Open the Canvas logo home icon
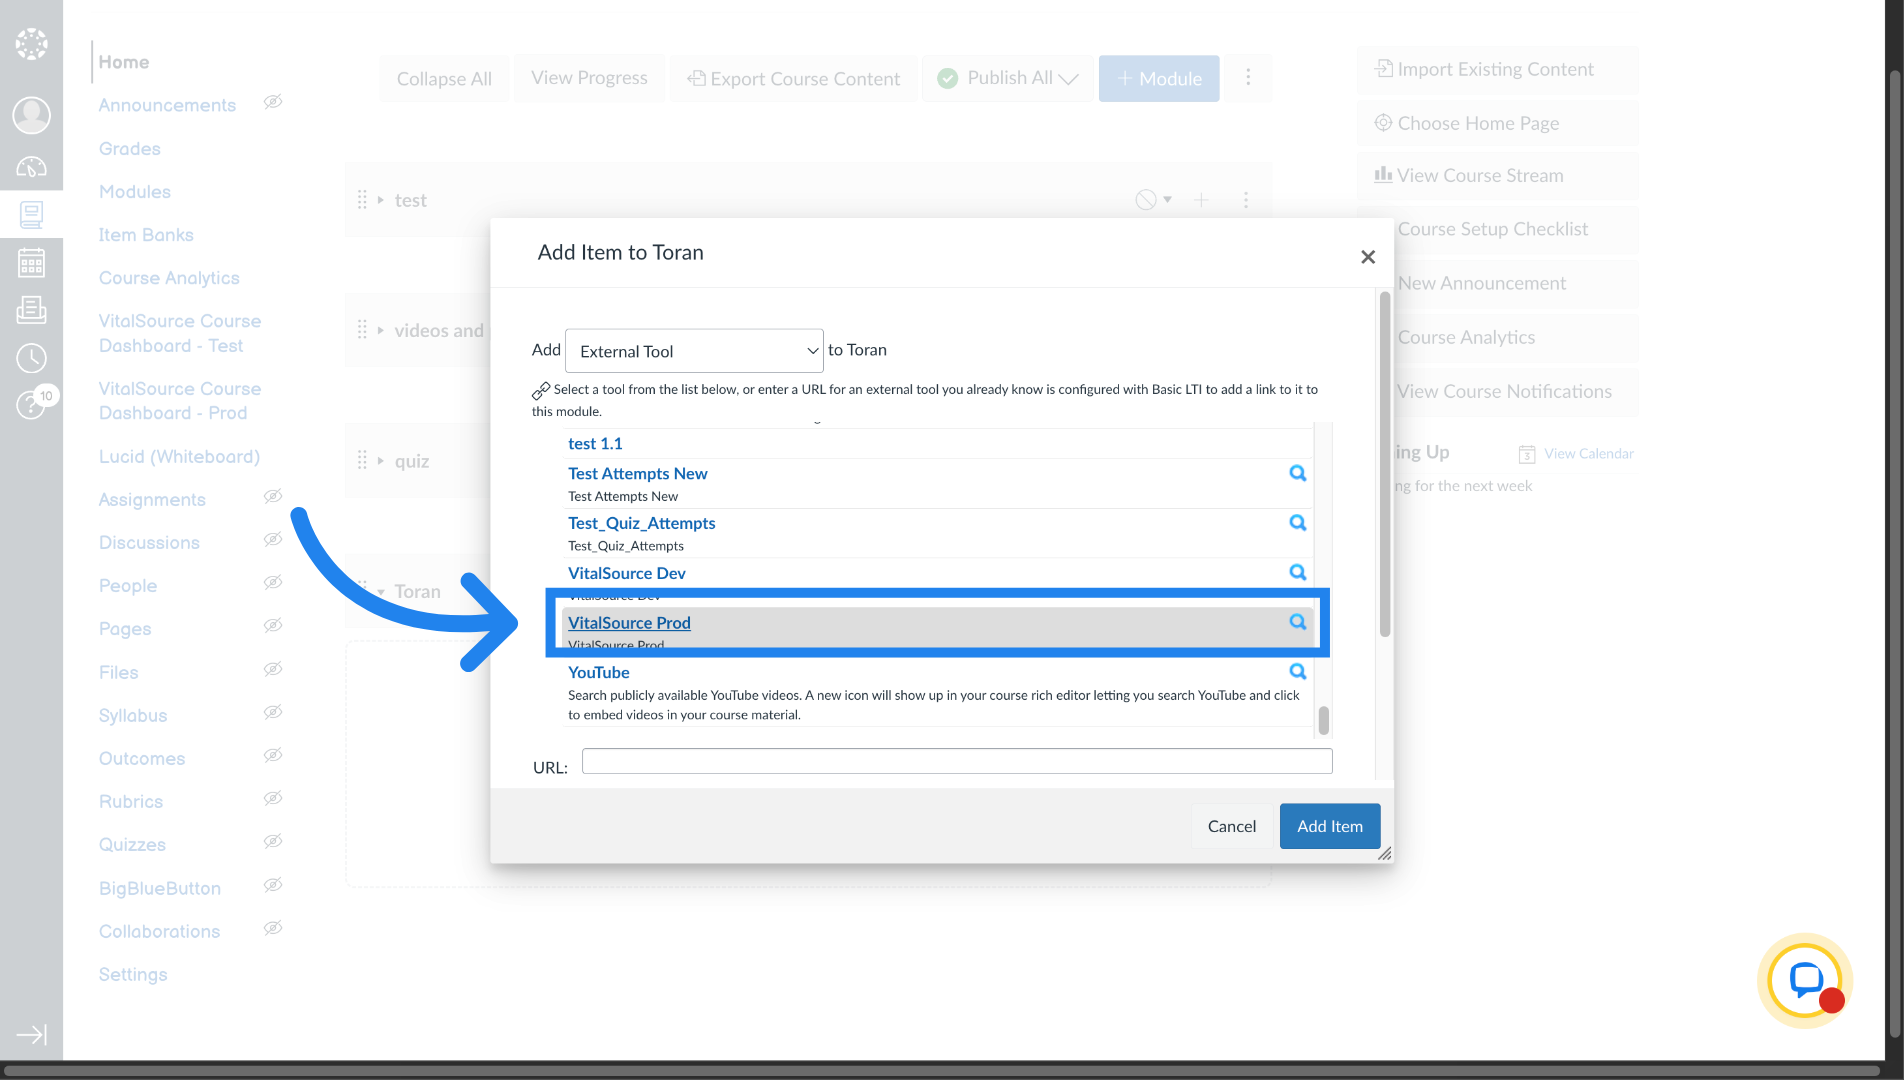 pos(31,44)
